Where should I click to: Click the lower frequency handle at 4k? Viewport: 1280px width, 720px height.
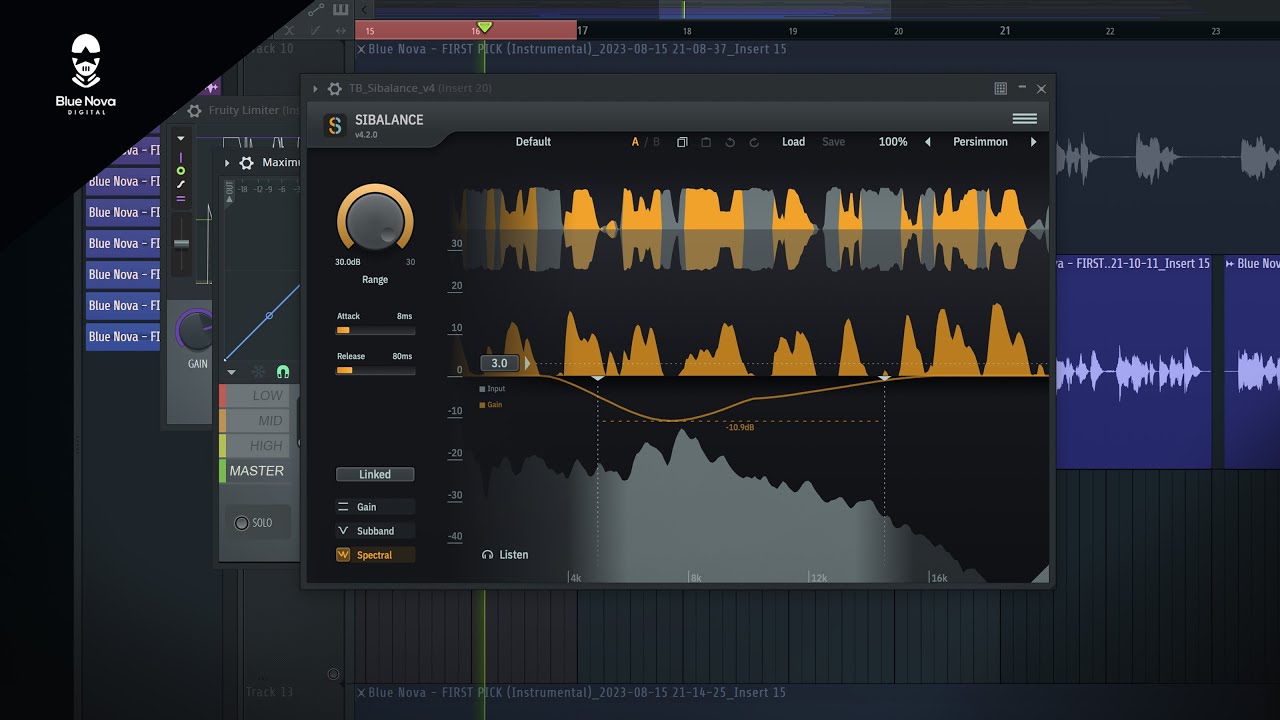pyautogui.click(x=598, y=377)
